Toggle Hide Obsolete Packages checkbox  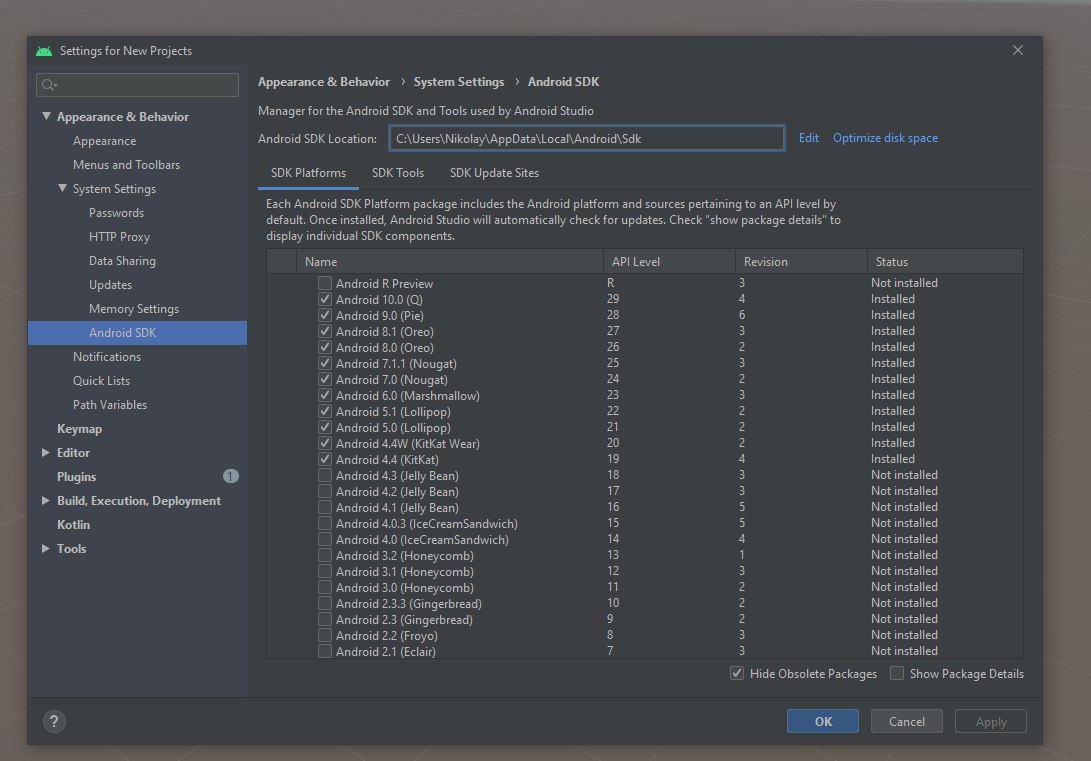(x=737, y=673)
